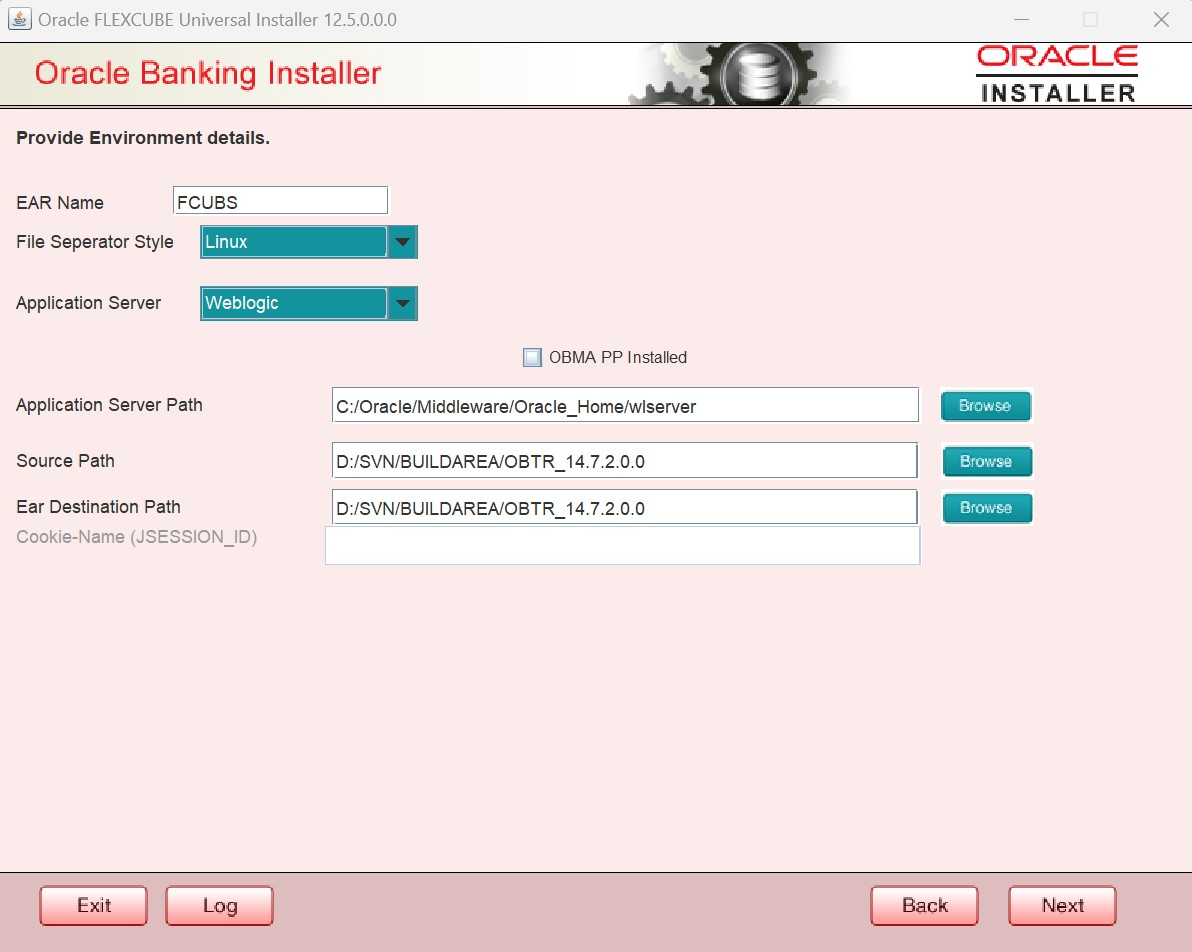This screenshot has height=952, width=1192.
Task: Click the "Oracle Banking Installer" title text
Action: coord(208,73)
